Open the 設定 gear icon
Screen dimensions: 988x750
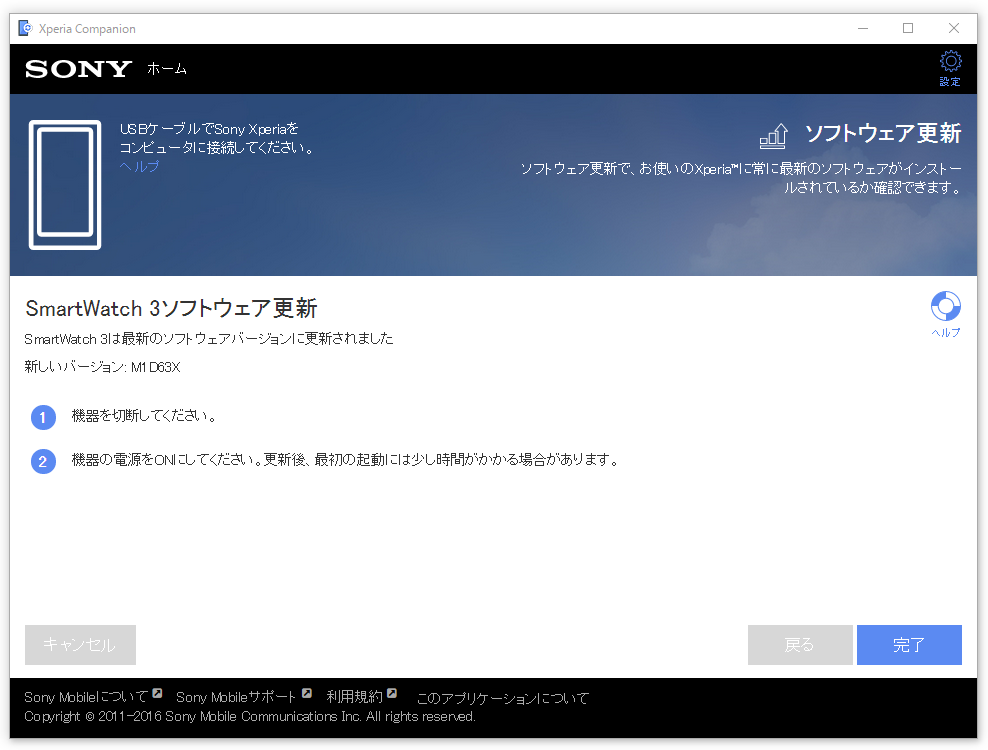coord(950,62)
